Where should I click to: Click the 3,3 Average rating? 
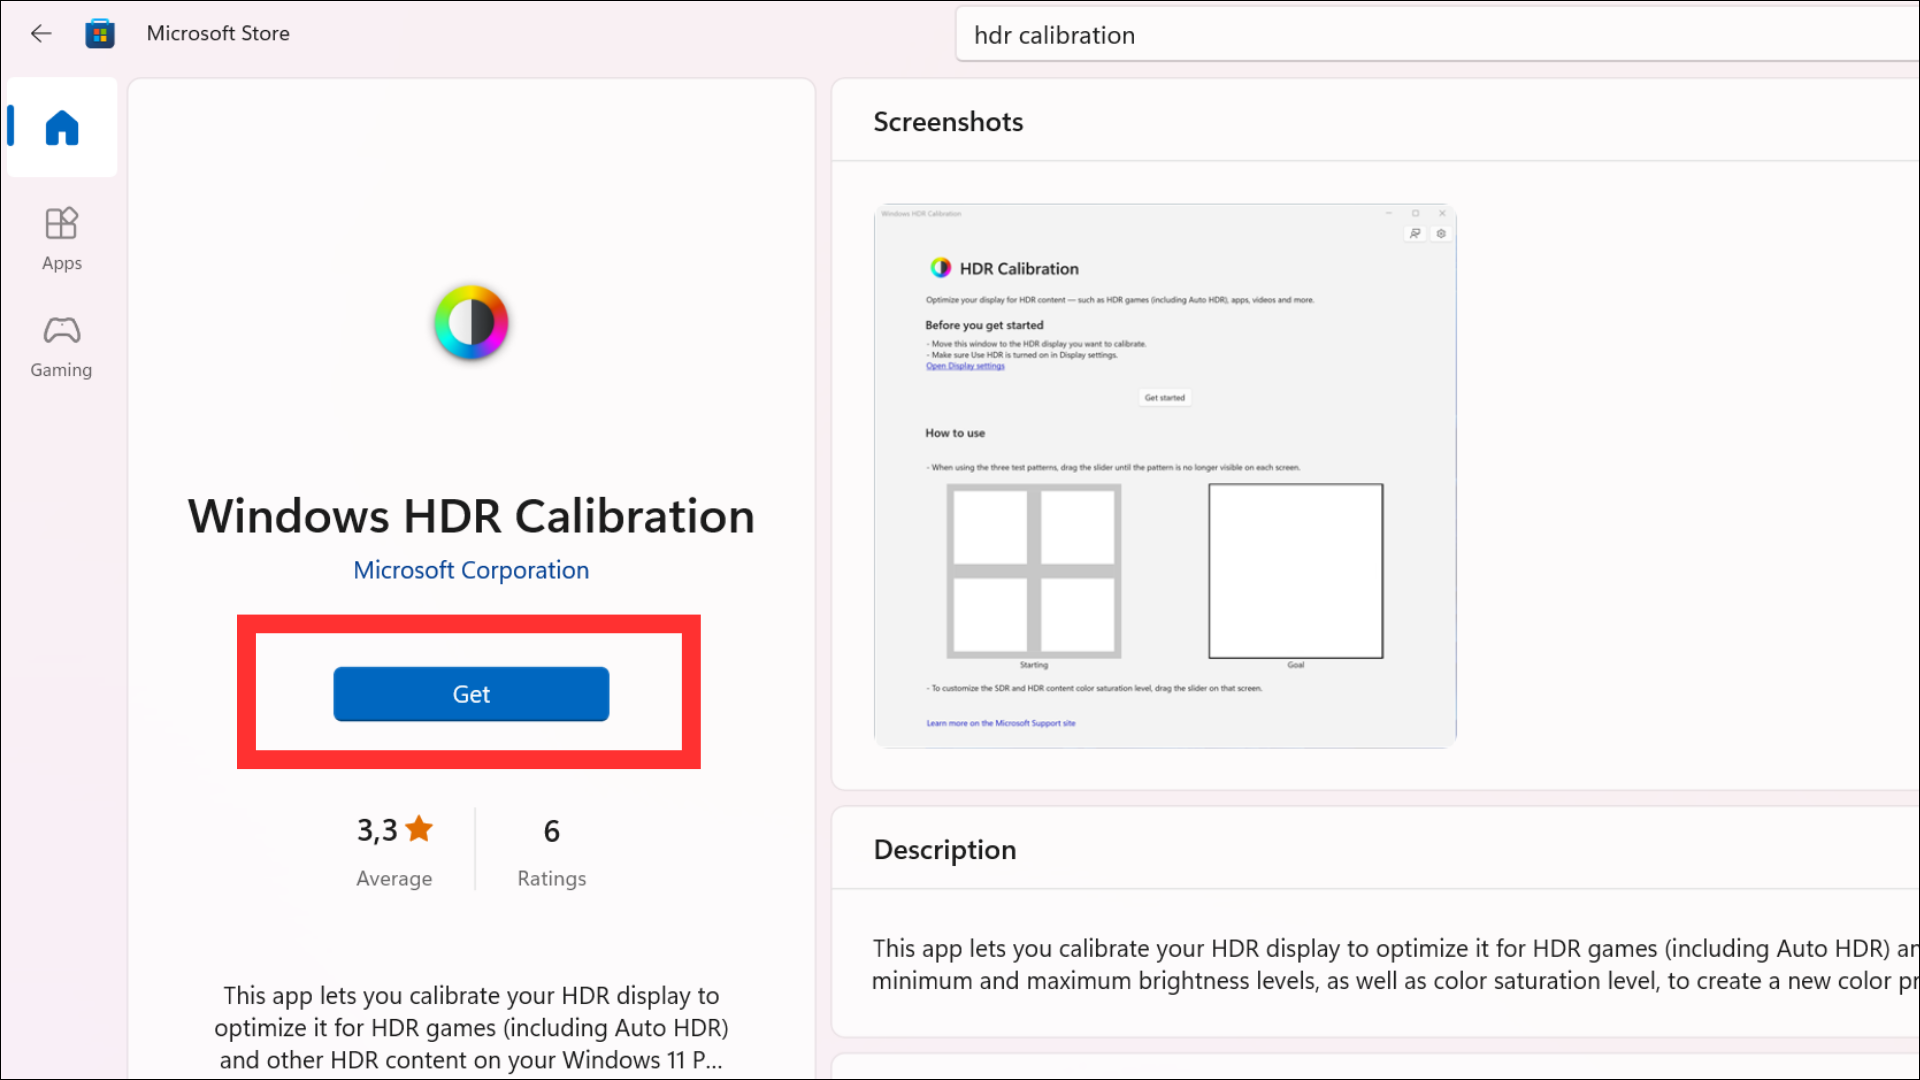click(x=378, y=830)
